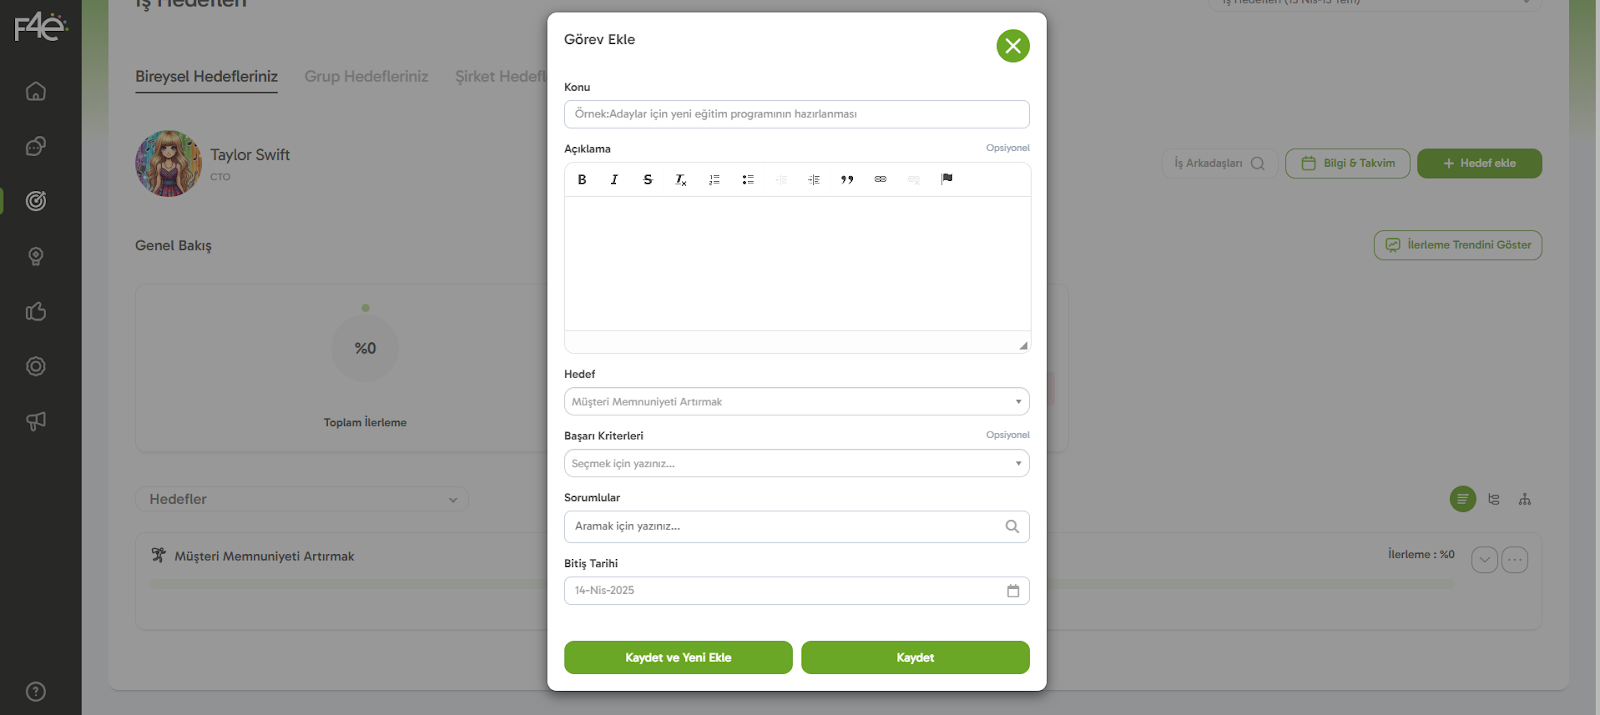This screenshot has height=715, width=1600.
Task: Select Bireysel Hedefleriniz tab
Action: (x=206, y=77)
